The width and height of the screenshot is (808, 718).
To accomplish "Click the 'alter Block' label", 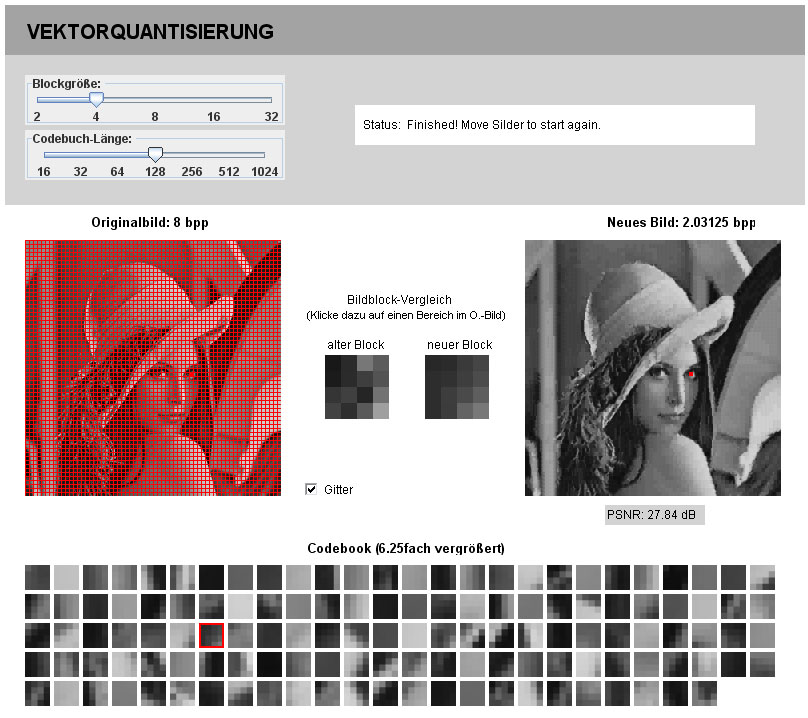I will [356, 345].
